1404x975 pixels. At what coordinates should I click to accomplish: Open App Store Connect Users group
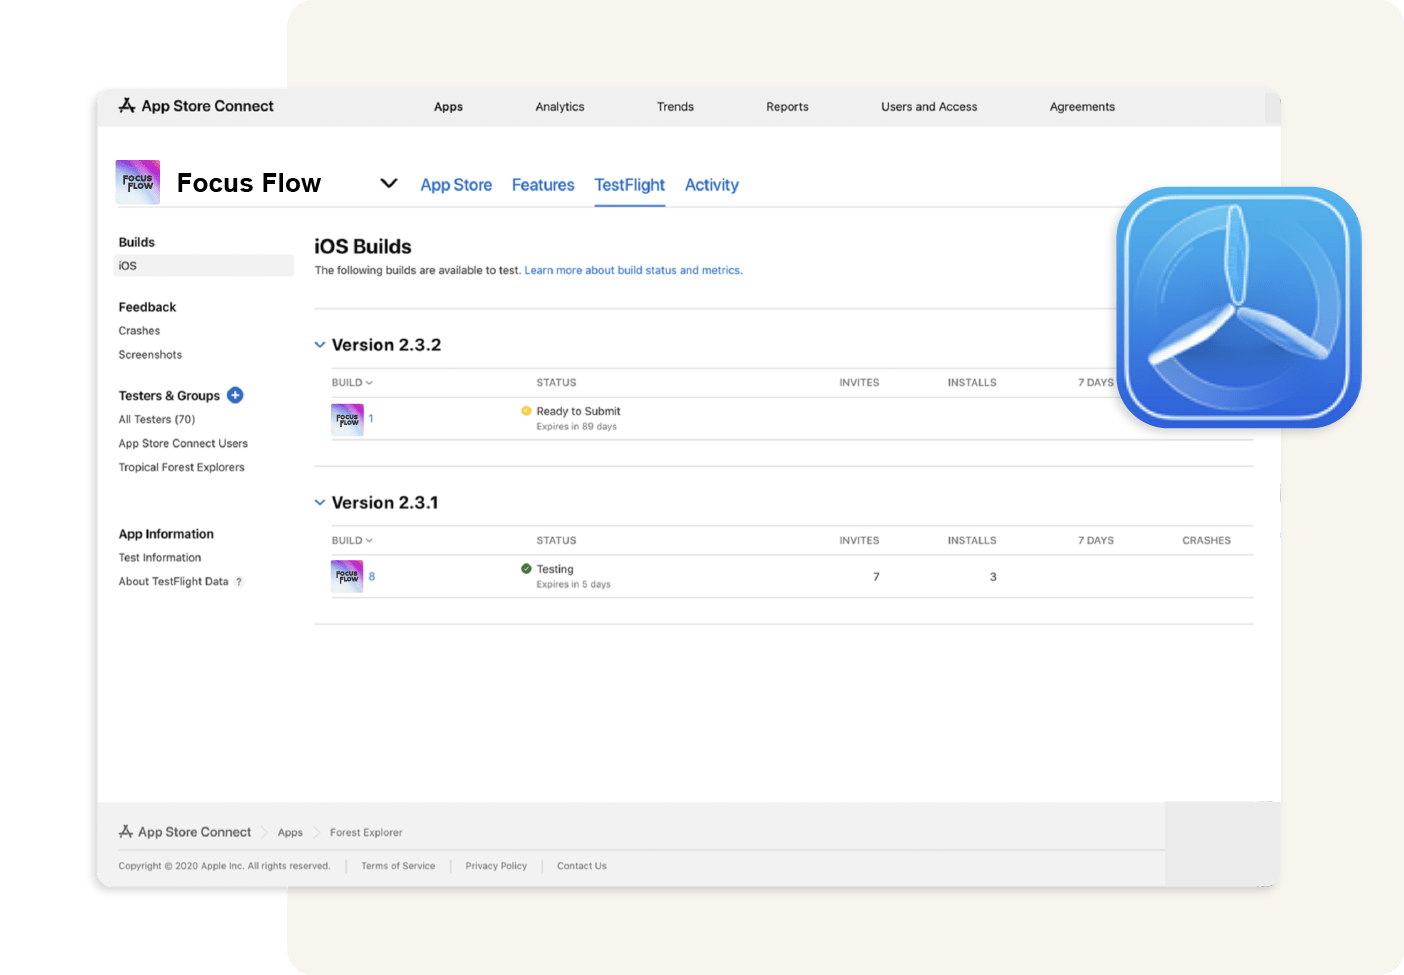(x=183, y=444)
